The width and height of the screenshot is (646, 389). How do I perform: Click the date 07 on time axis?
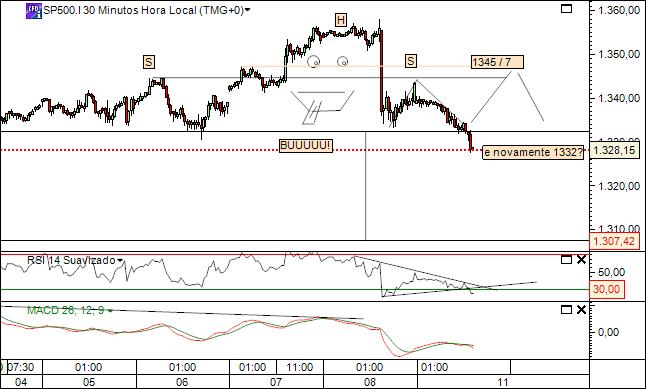point(276,382)
